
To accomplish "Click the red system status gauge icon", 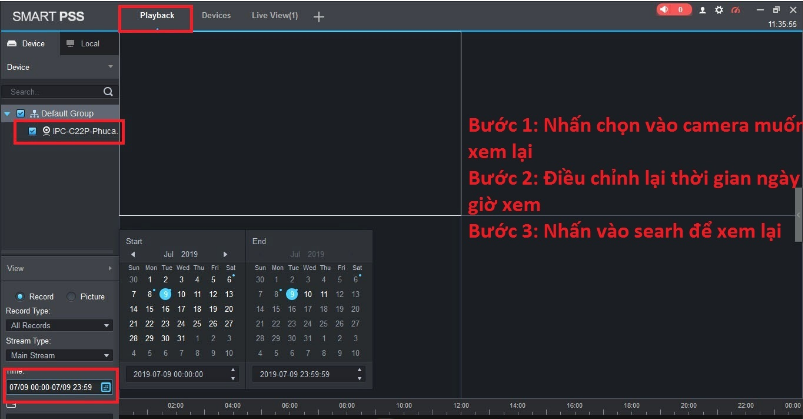I will click(x=735, y=9).
